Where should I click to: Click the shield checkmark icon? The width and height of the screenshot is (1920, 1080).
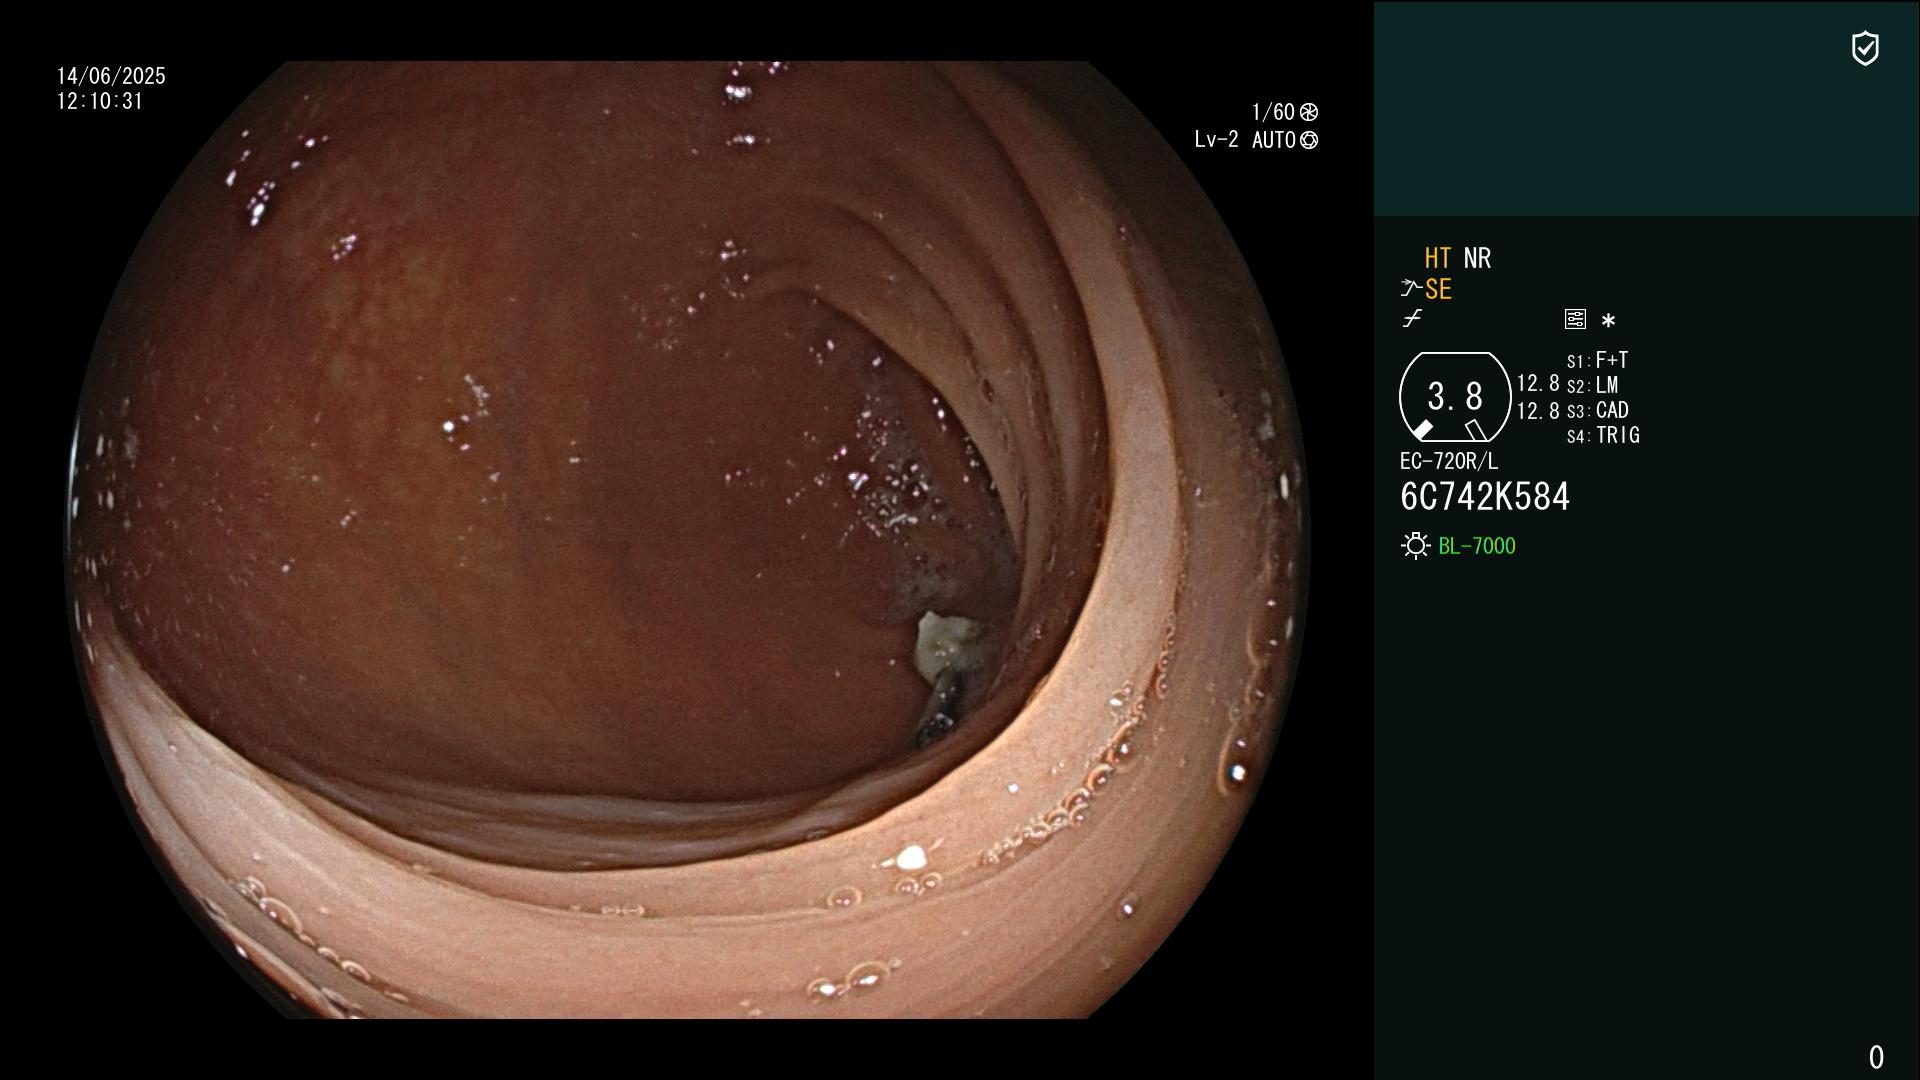click(x=1865, y=48)
